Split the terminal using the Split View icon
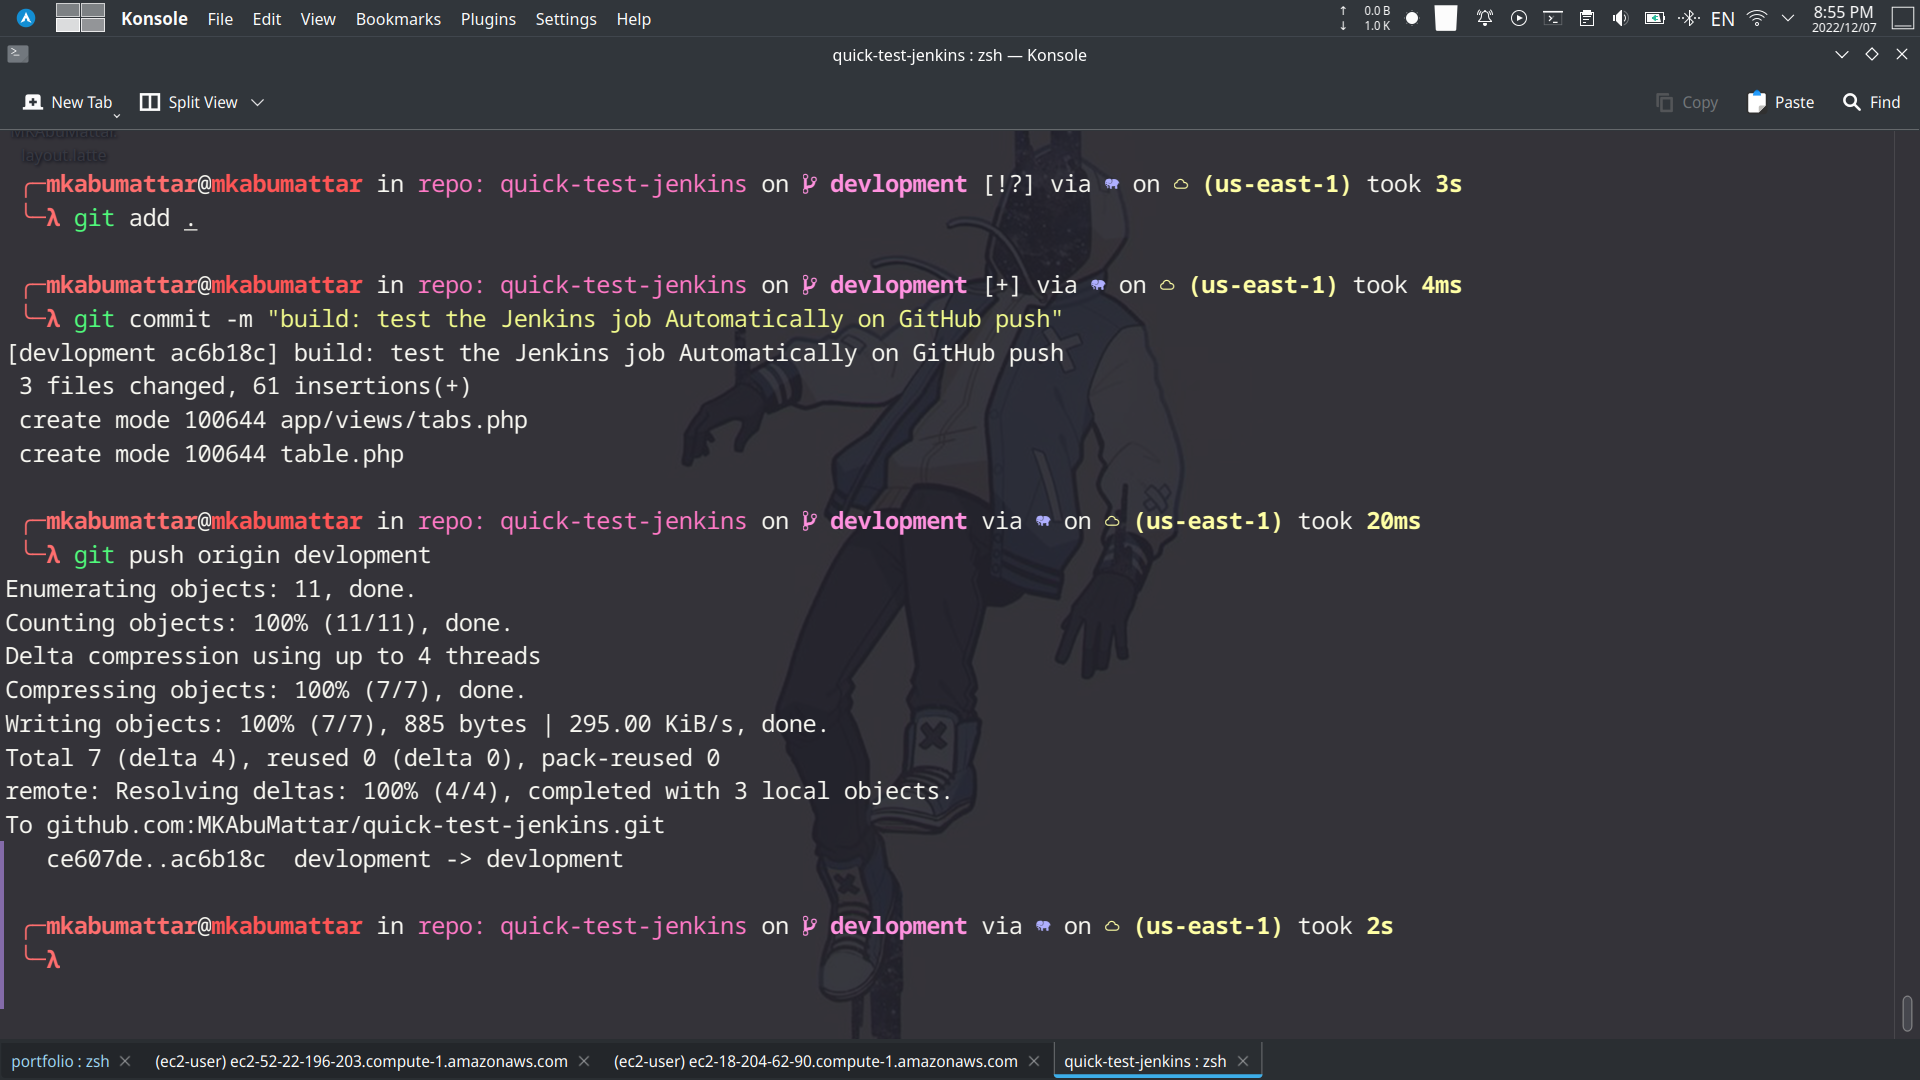Image resolution: width=1920 pixels, height=1080 pixels. click(150, 101)
